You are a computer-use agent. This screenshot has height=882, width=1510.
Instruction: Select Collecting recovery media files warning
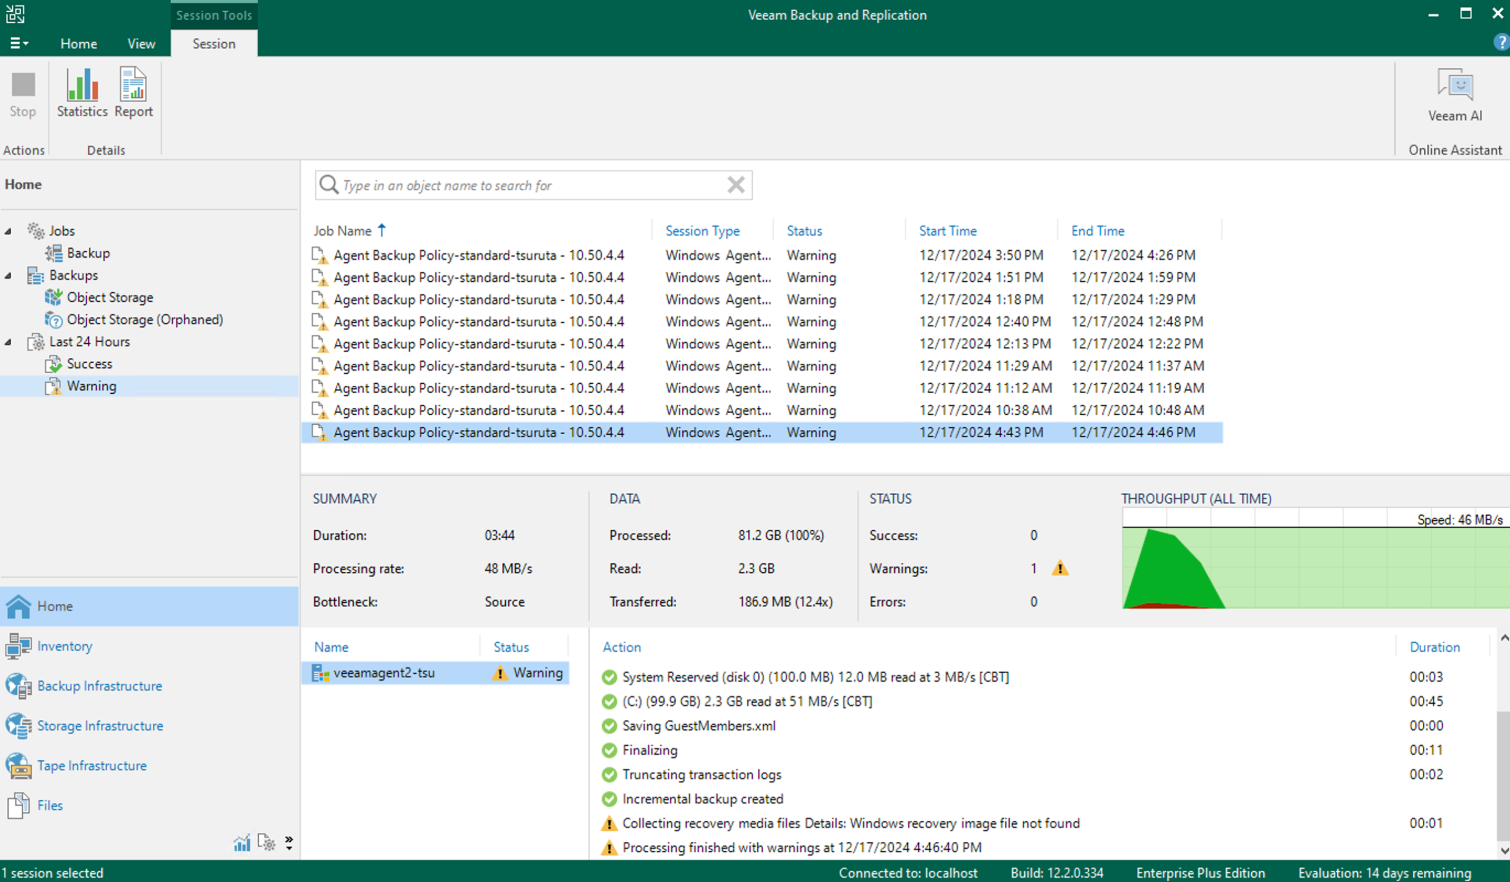pyautogui.click(x=1045, y=824)
